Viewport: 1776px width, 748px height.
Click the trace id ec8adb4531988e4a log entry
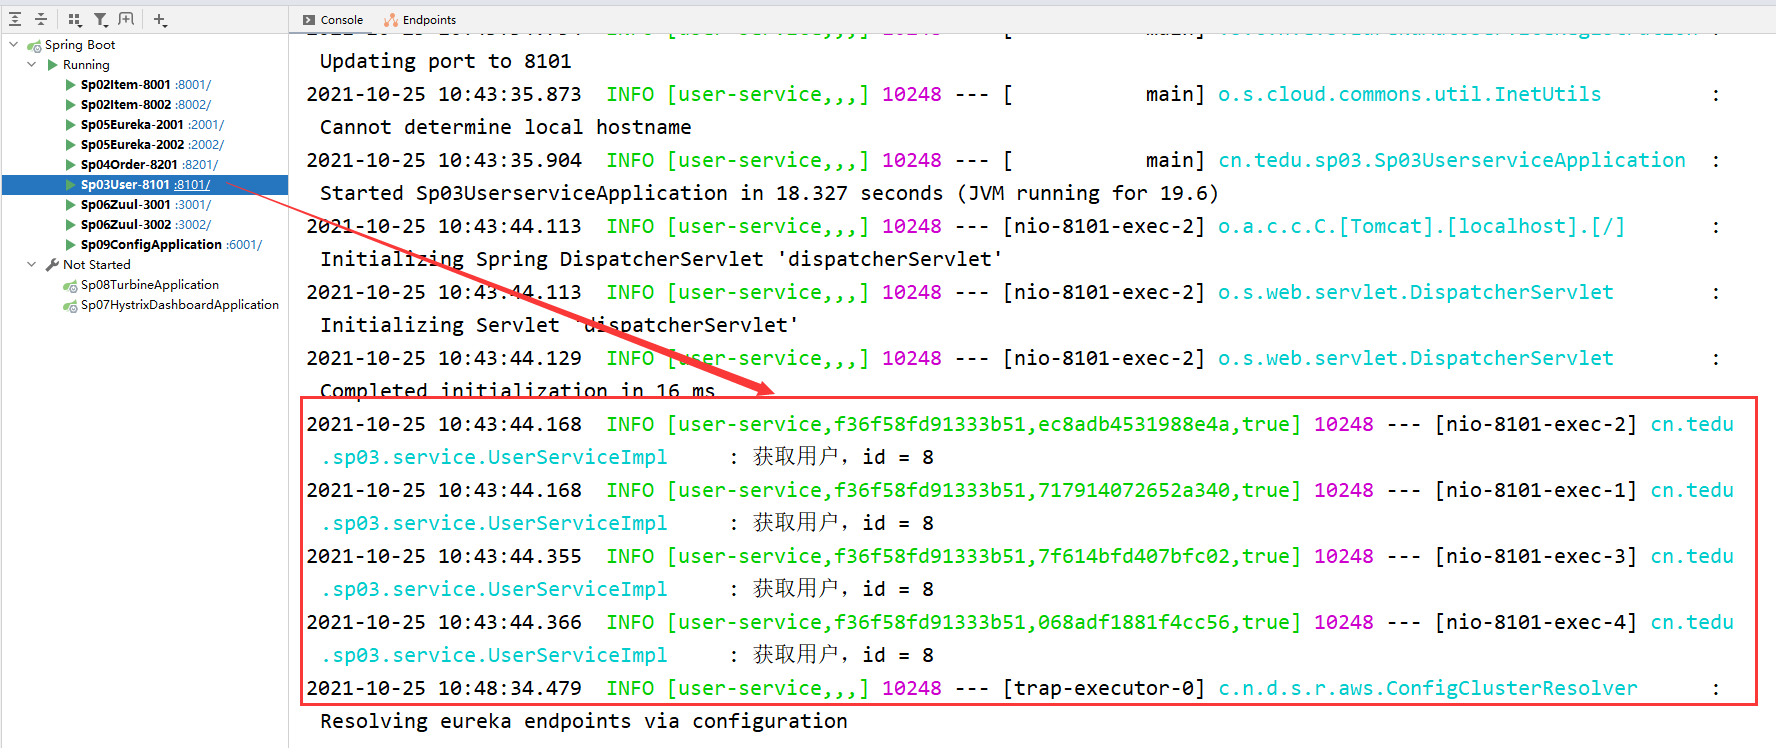click(1134, 424)
